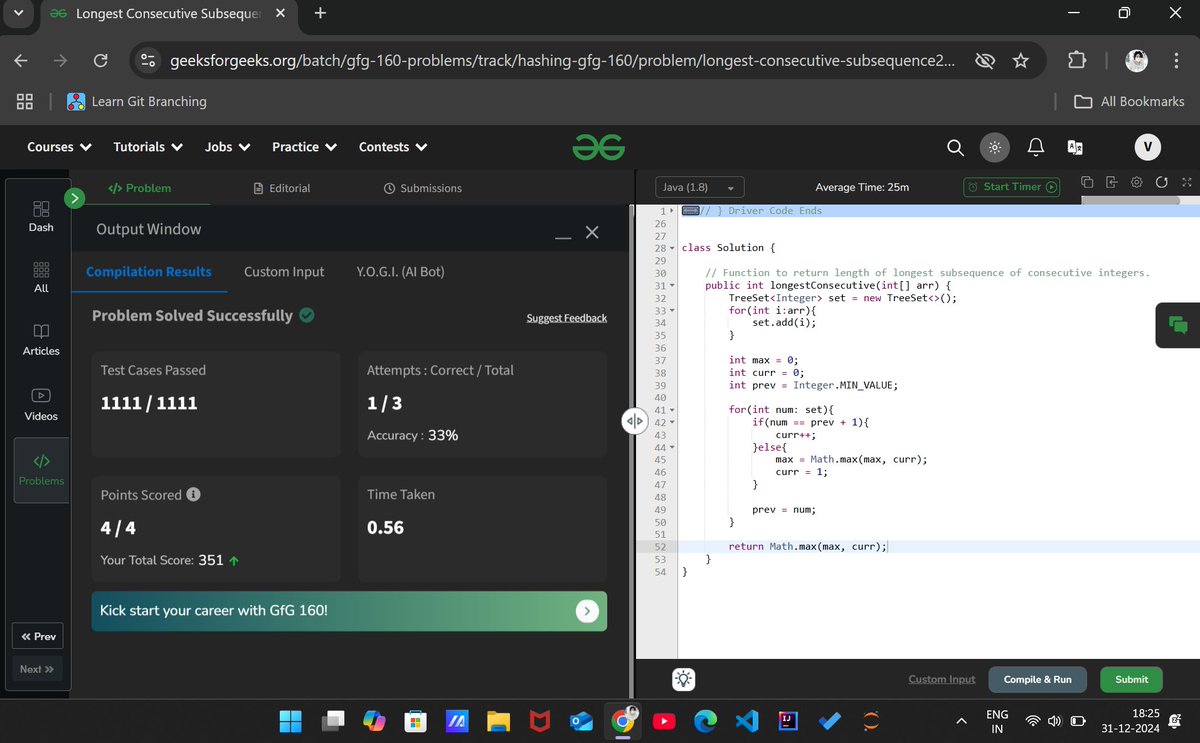Bookmark this page with star icon

pos(1021,61)
